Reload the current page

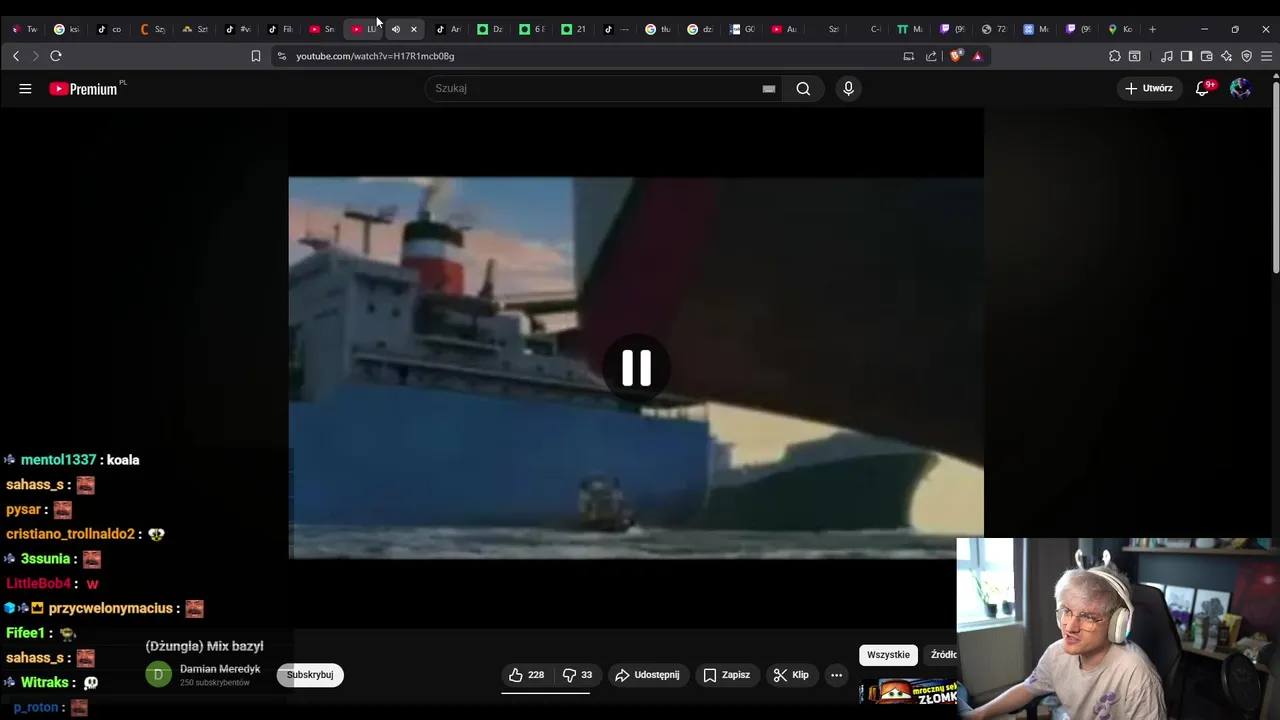tap(56, 56)
